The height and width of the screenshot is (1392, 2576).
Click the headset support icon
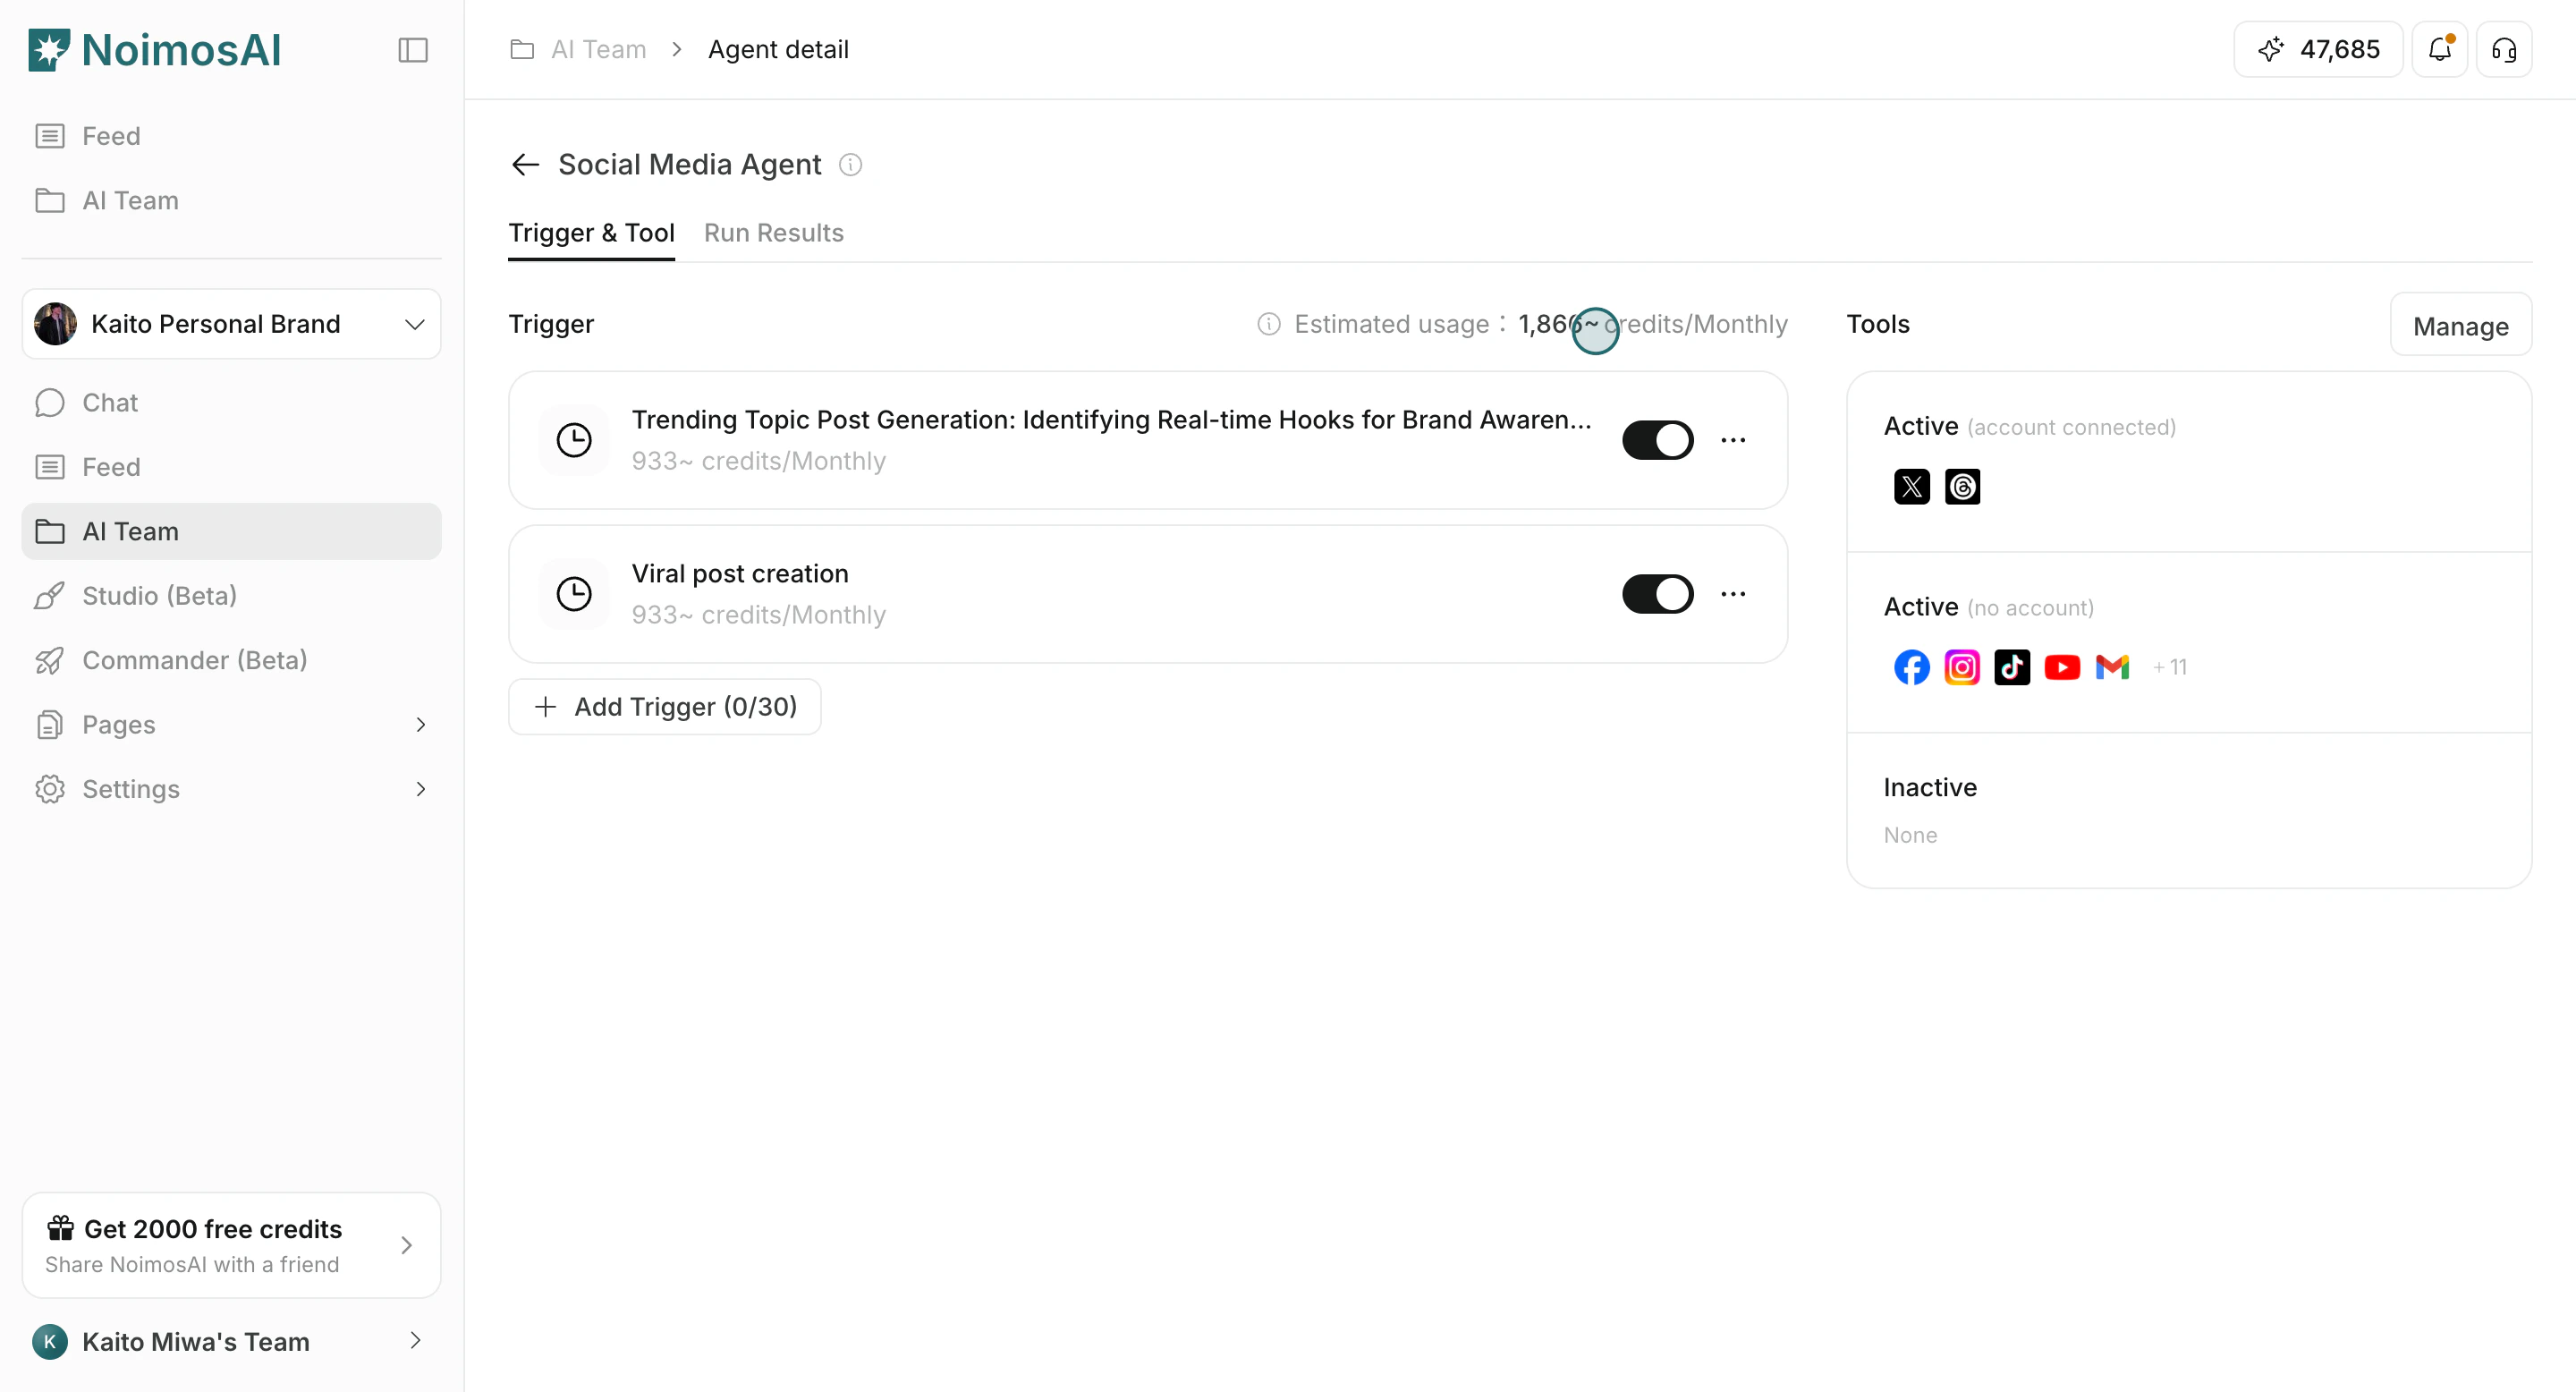pyautogui.click(x=2504, y=49)
